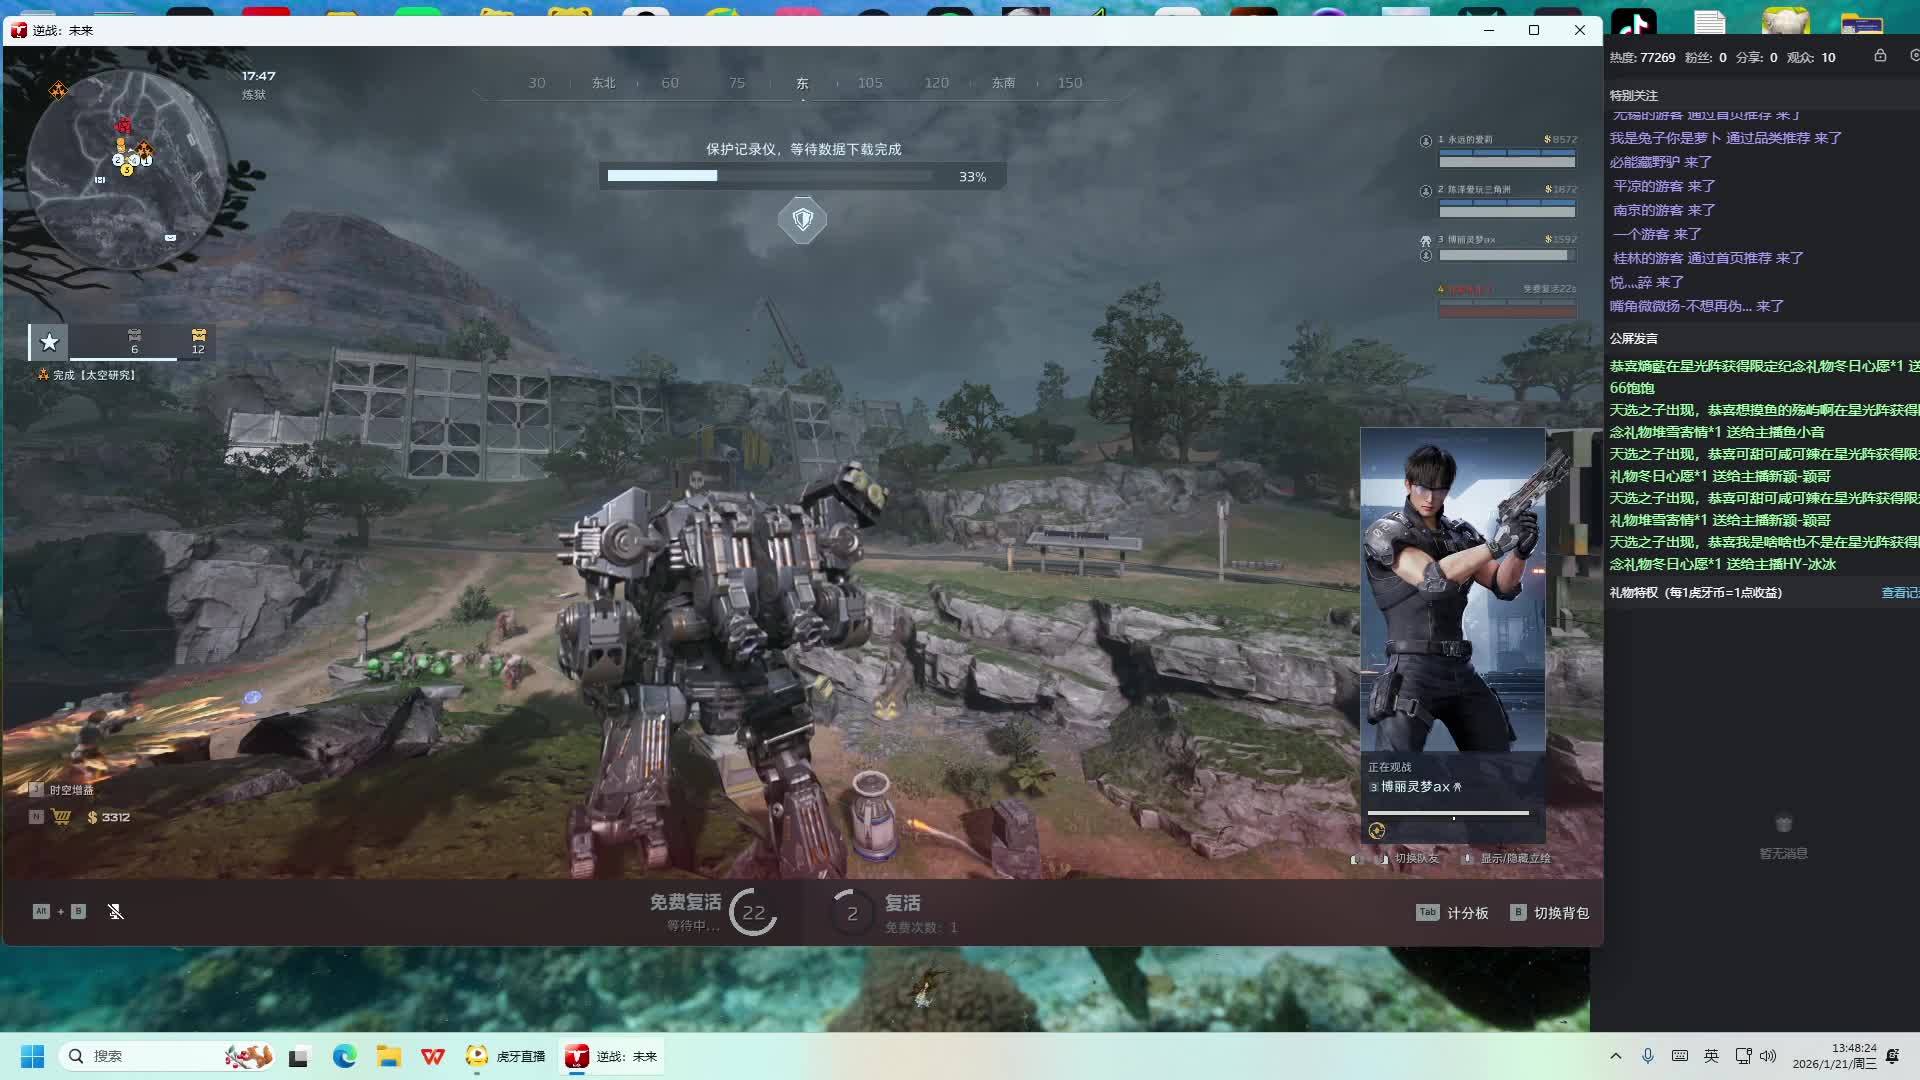The image size is (1920, 1080).
Task: Click the shield objective marker icon
Action: 802,219
